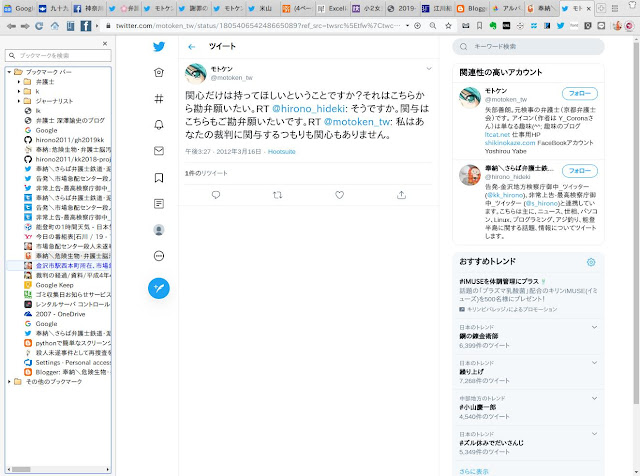Expand the ジャーナリスト bookmark folder

[x=19, y=101]
